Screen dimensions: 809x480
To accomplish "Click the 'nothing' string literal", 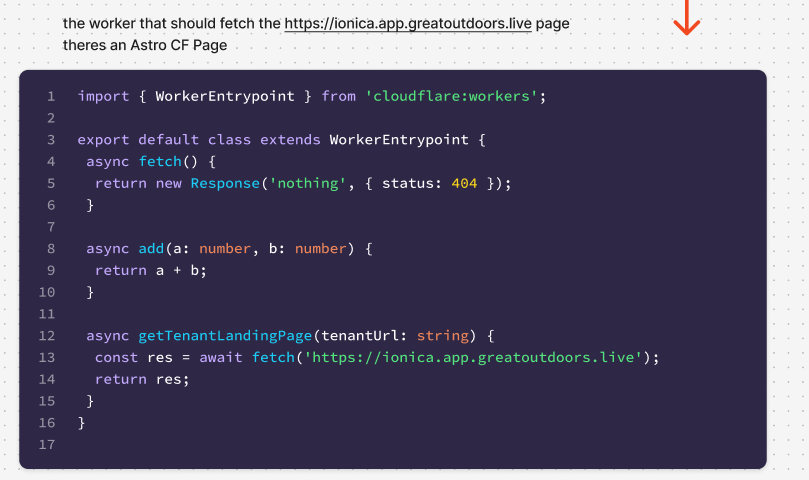I will pyautogui.click(x=308, y=183).
